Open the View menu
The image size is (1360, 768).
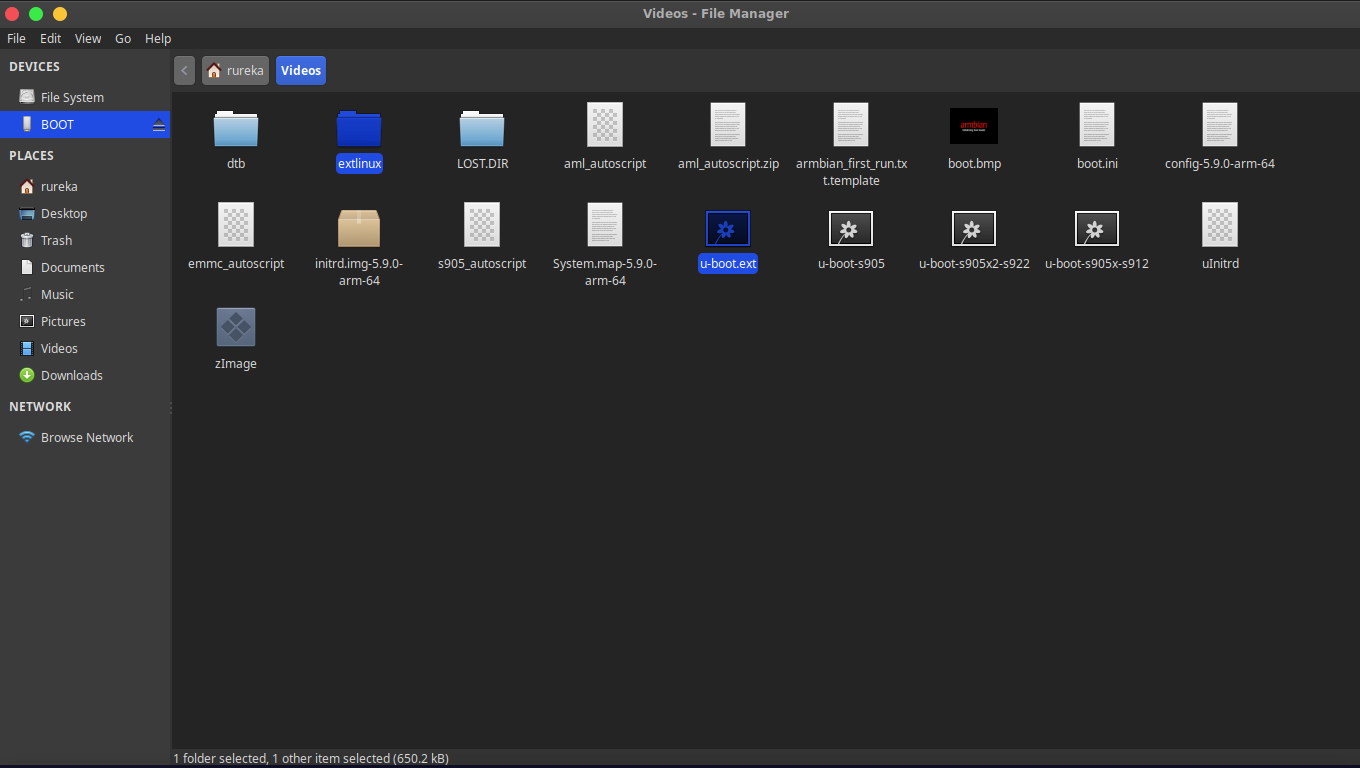tap(88, 38)
